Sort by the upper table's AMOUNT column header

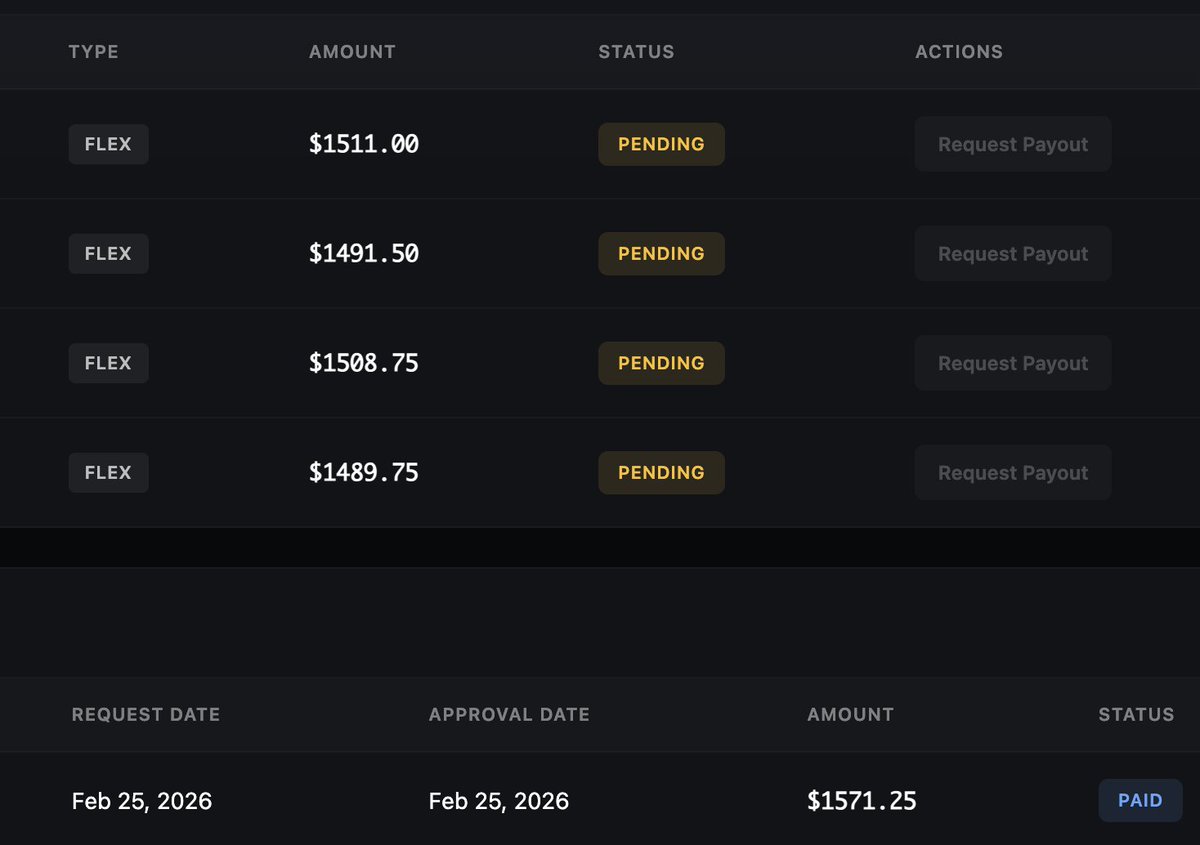352,52
